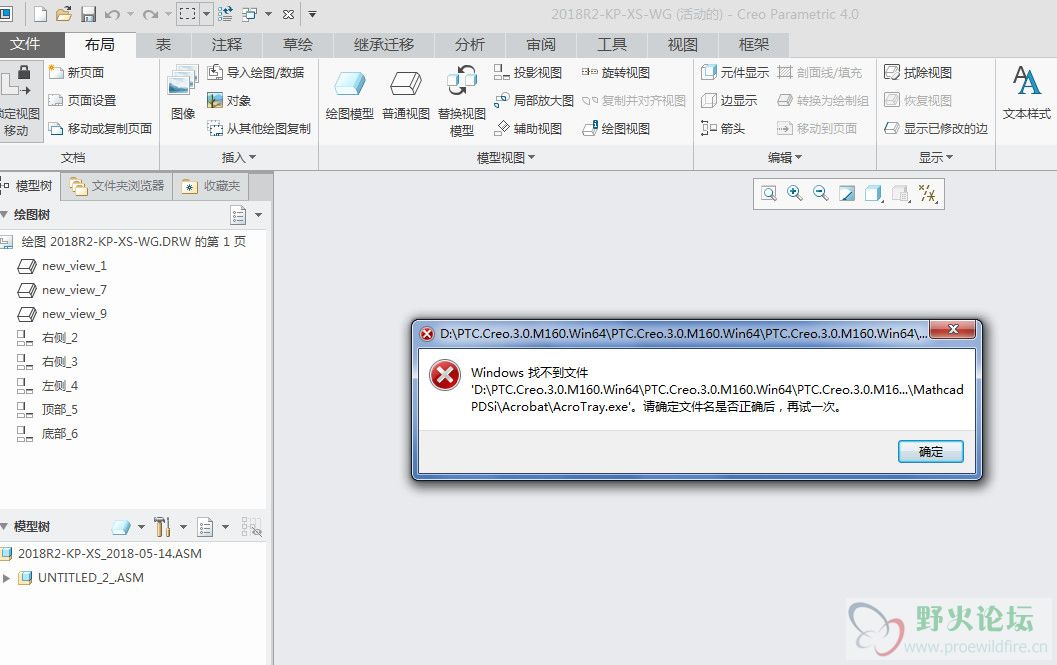The image size is (1057, 665).
Task: Click Move or Copy Sheets (移动或复制页面)
Action: pos(100,128)
